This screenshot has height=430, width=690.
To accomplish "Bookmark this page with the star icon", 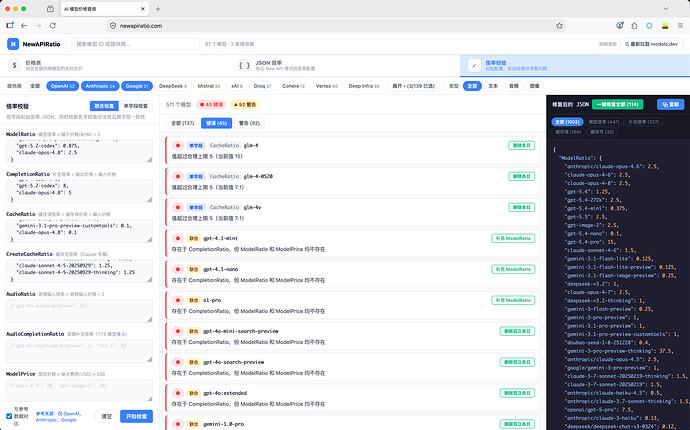I will click(x=559, y=26).
